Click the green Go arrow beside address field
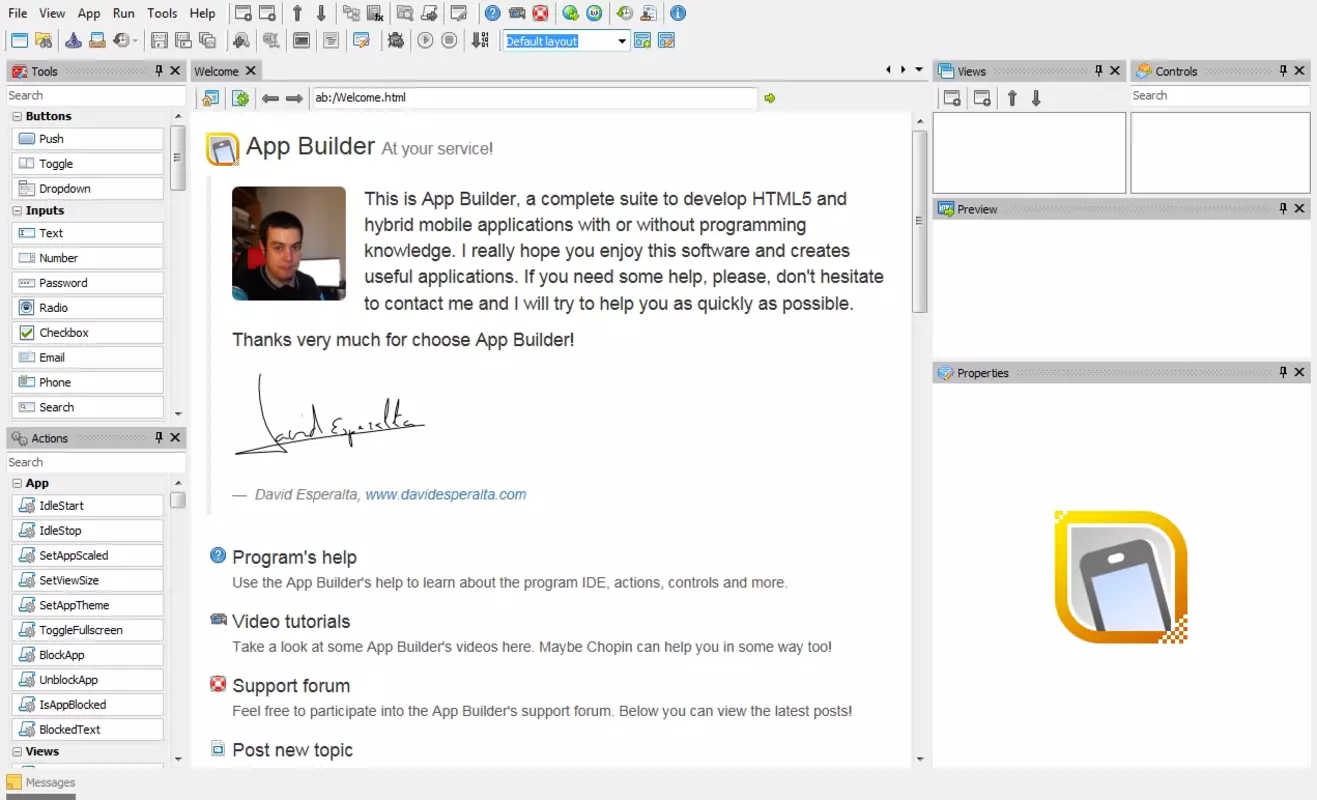1317x800 pixels. [x=770, y=98]
